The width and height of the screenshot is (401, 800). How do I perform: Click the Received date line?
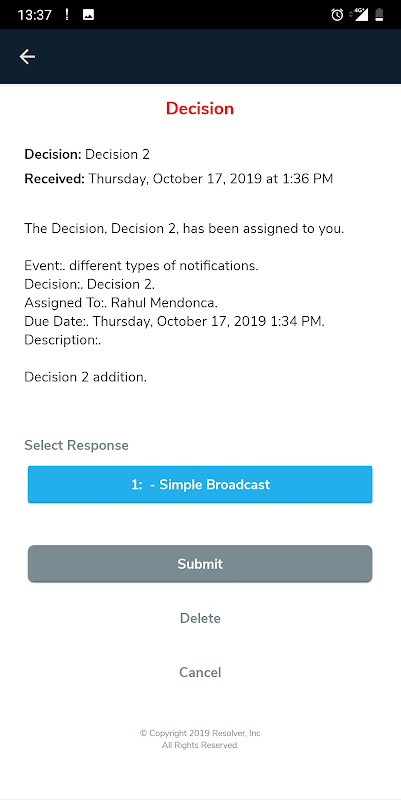pyautogui.click(x=179, y=179)
